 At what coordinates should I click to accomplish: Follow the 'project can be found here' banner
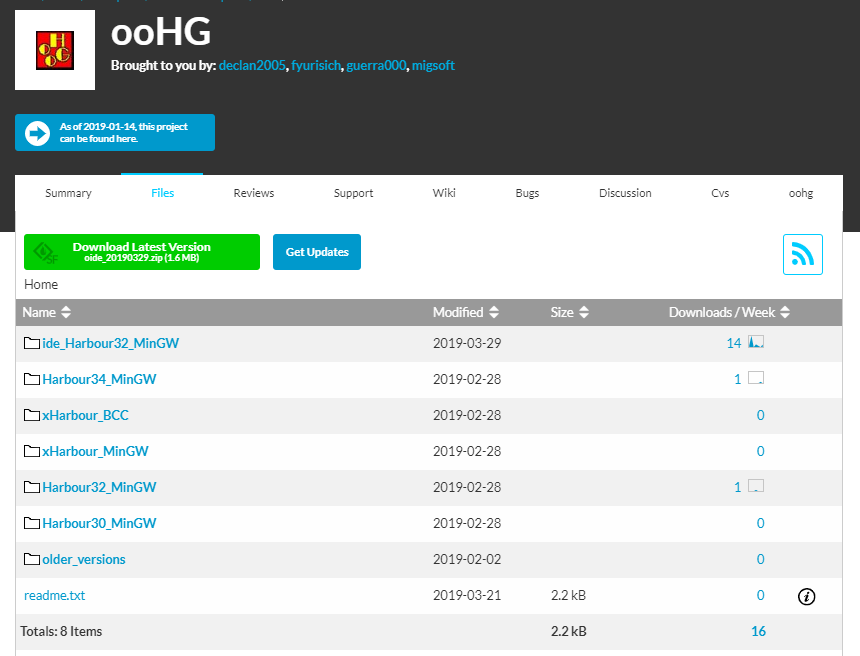(115, 133)
